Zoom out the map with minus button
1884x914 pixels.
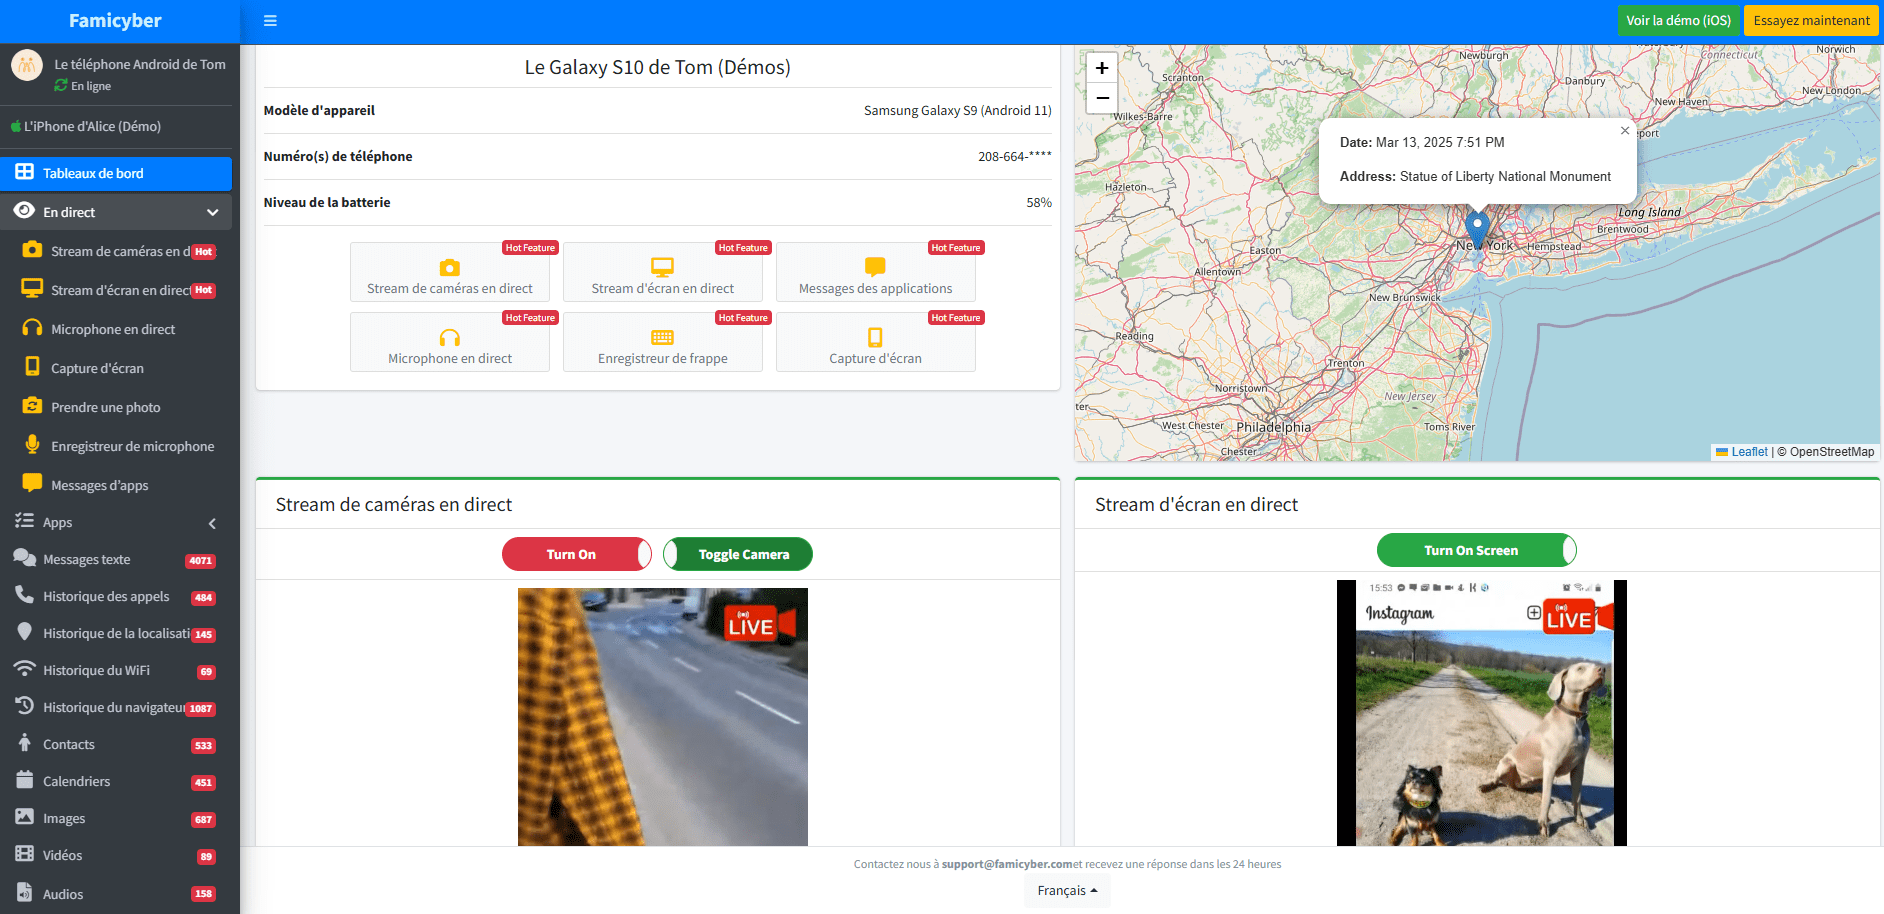pos(1102,98)
